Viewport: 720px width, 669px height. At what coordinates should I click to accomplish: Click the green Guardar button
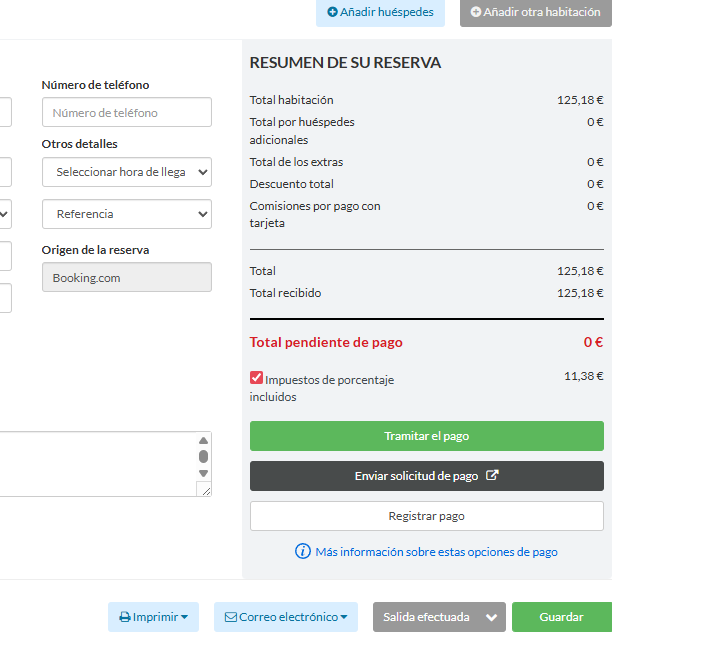(561, 617)
